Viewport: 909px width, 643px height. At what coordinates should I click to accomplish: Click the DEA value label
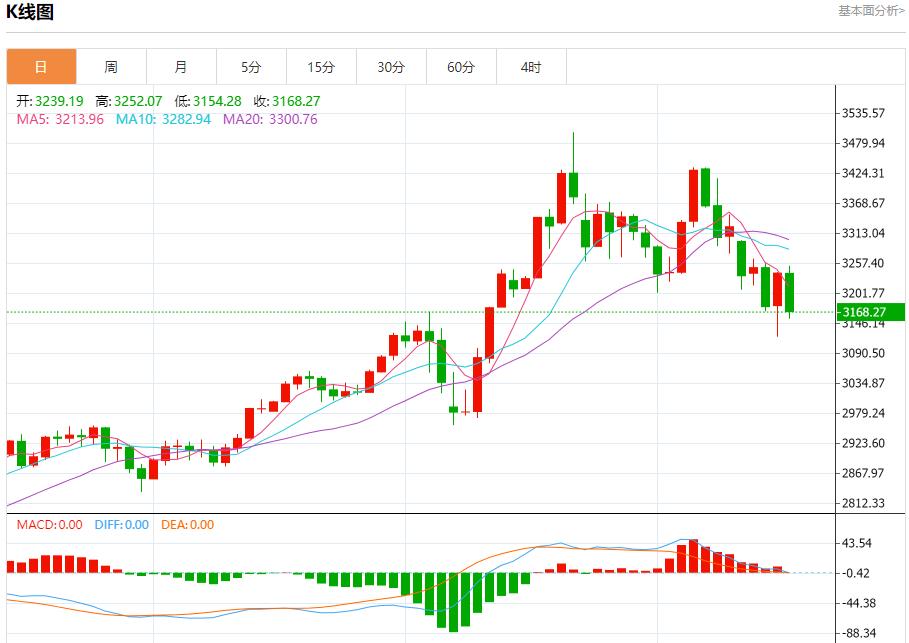188,524
